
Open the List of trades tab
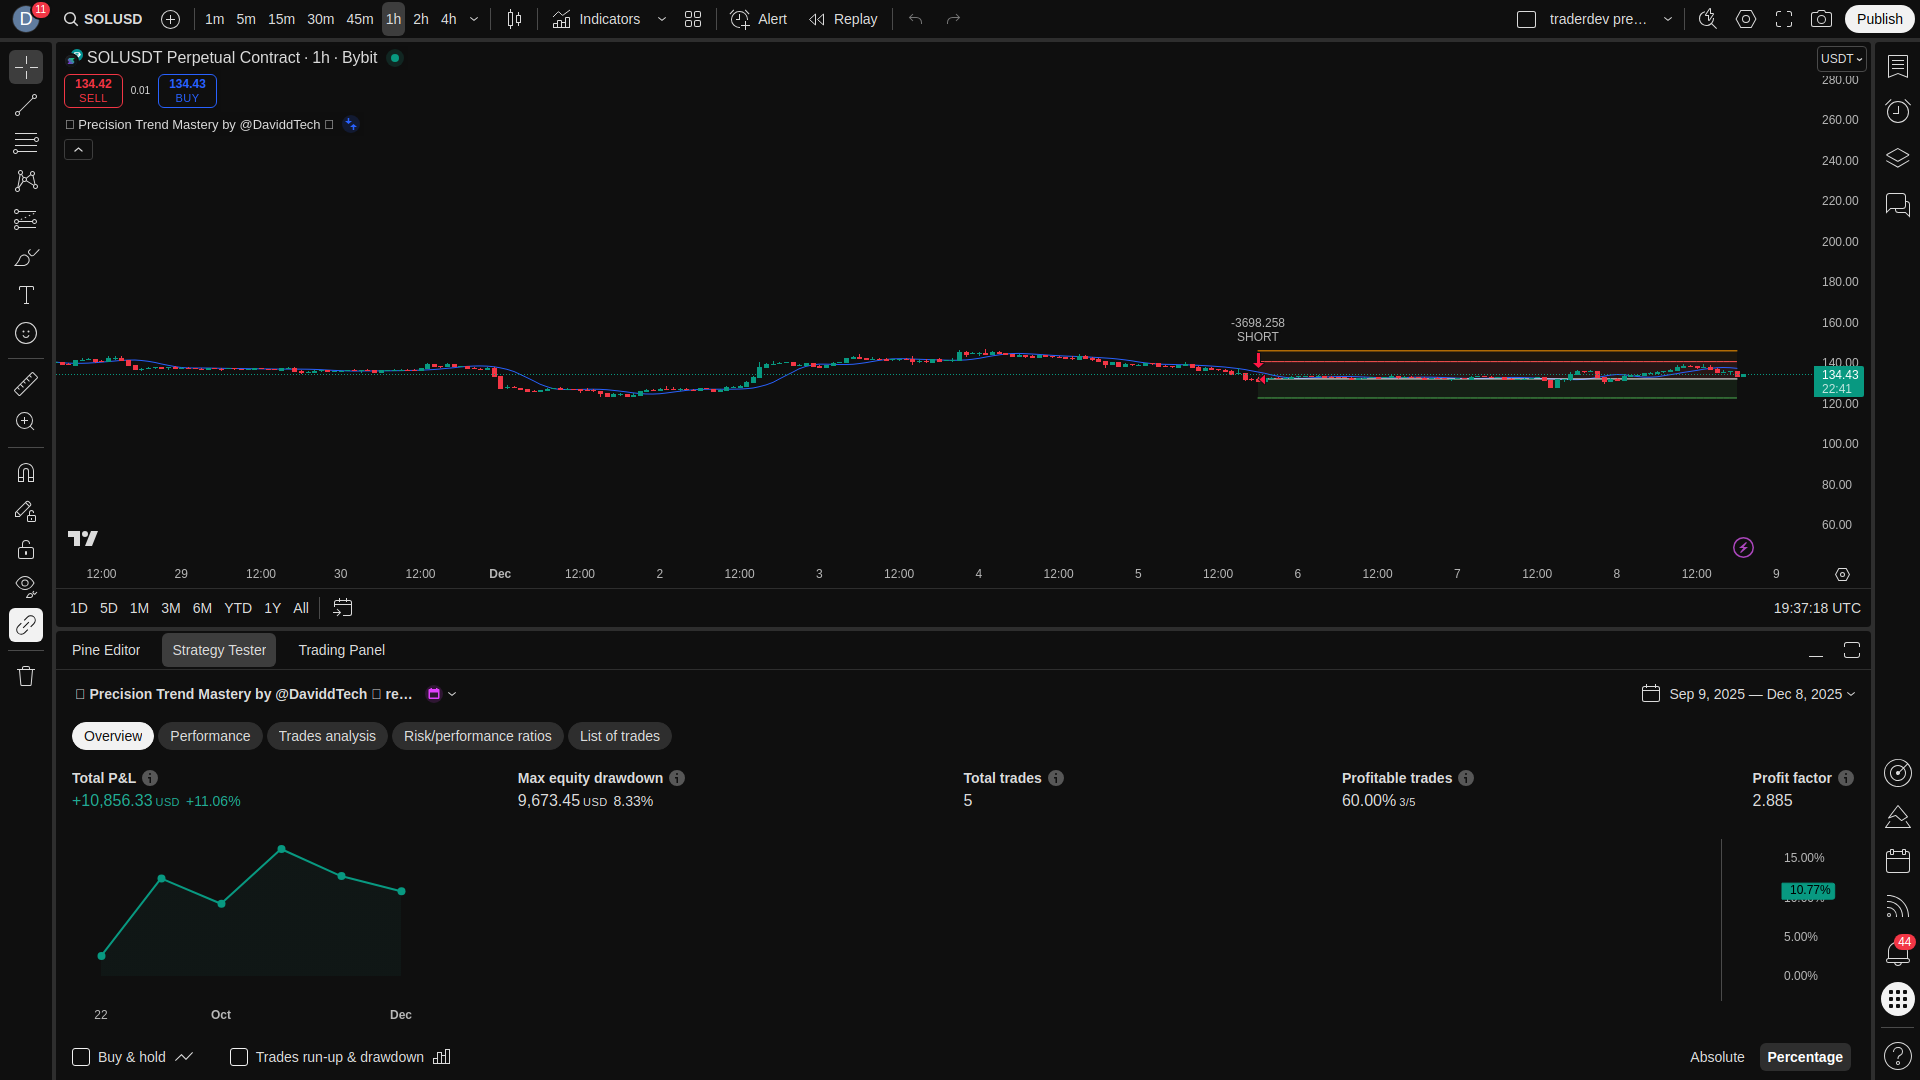tap(619, 736)
